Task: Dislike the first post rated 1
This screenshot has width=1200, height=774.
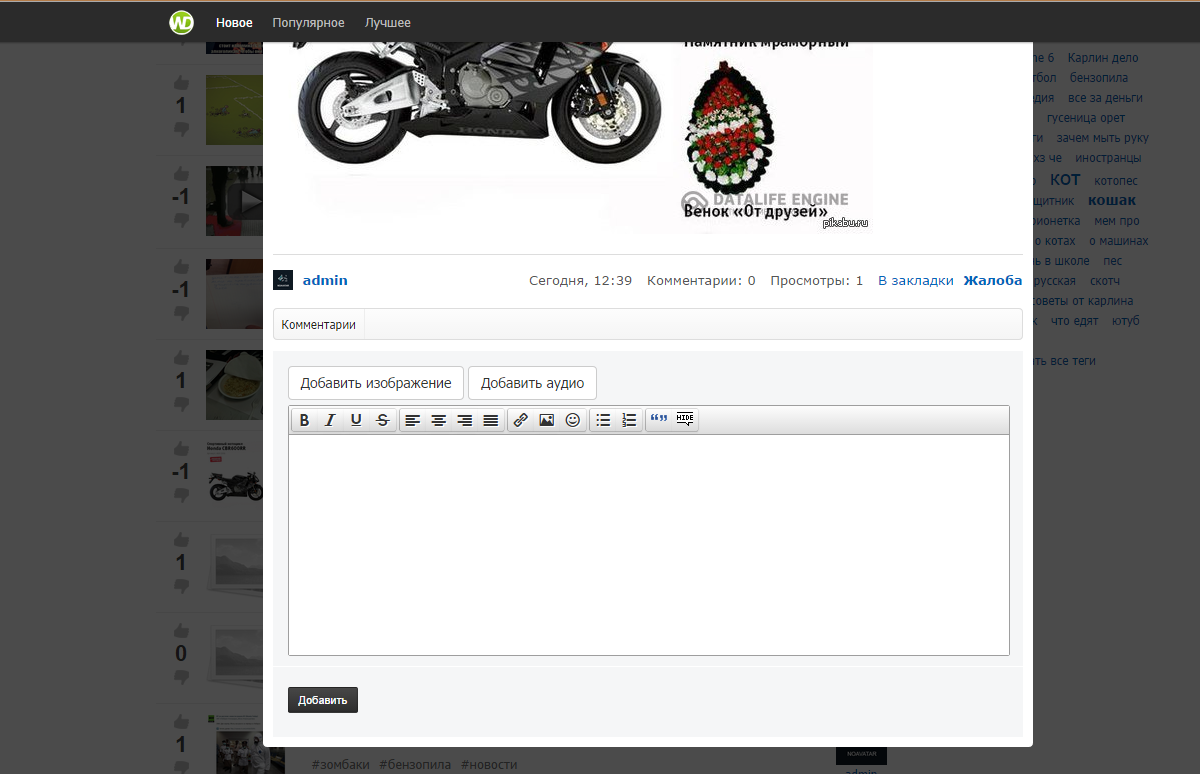Action: coord(181,129)
